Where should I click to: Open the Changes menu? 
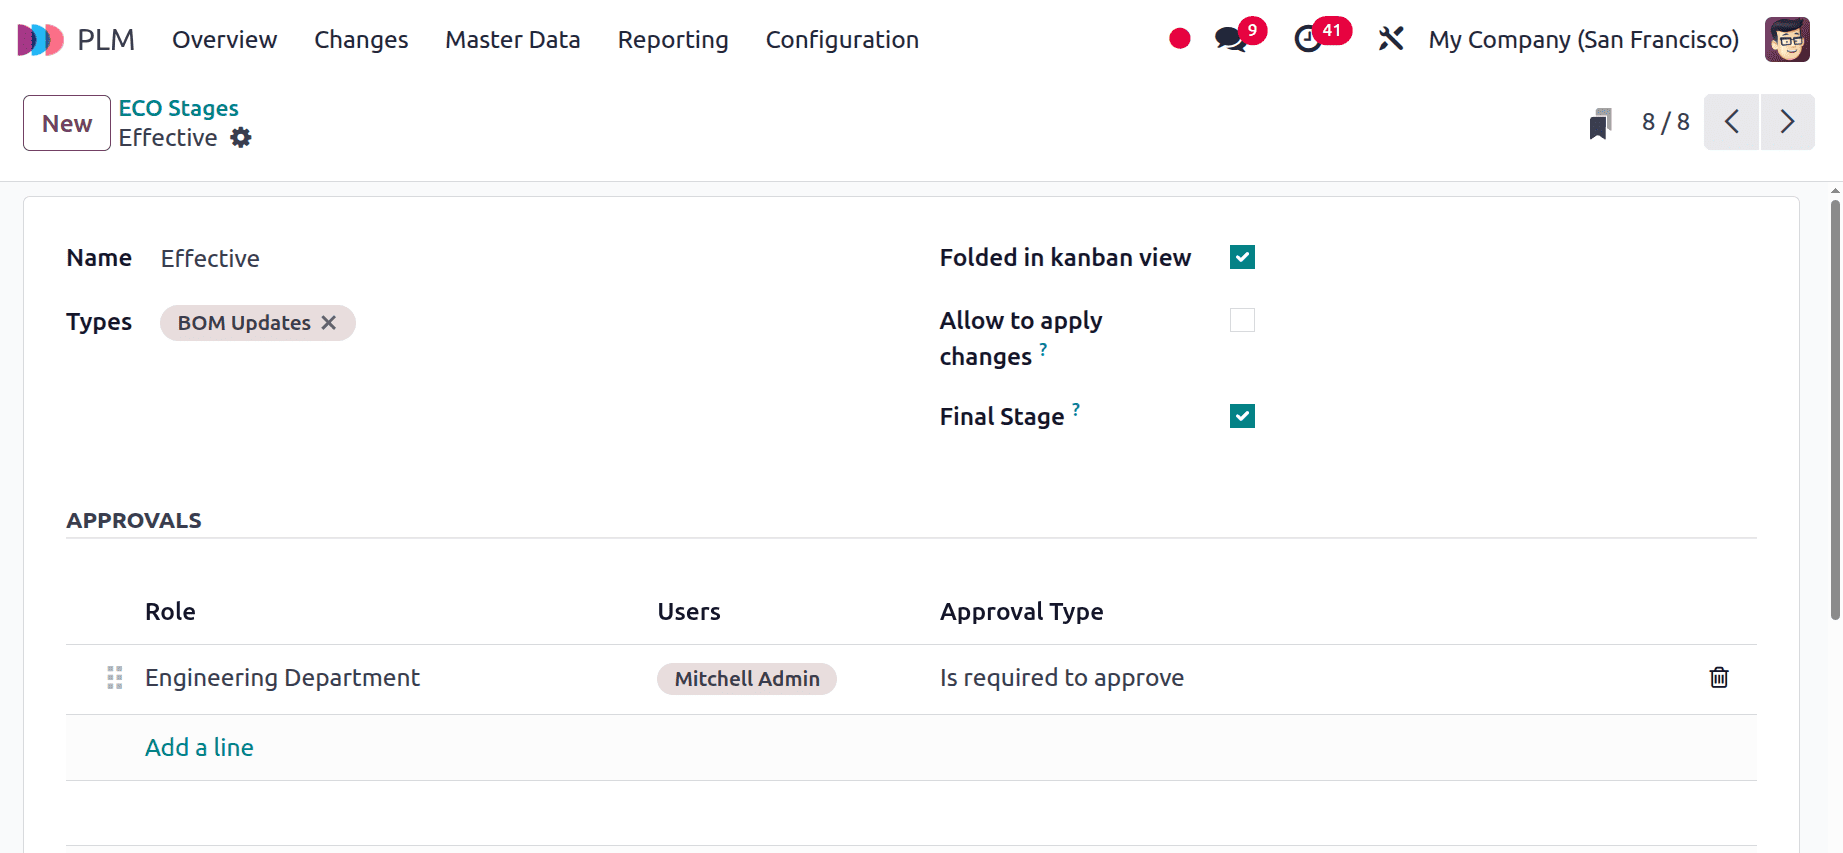pos(361,40)
